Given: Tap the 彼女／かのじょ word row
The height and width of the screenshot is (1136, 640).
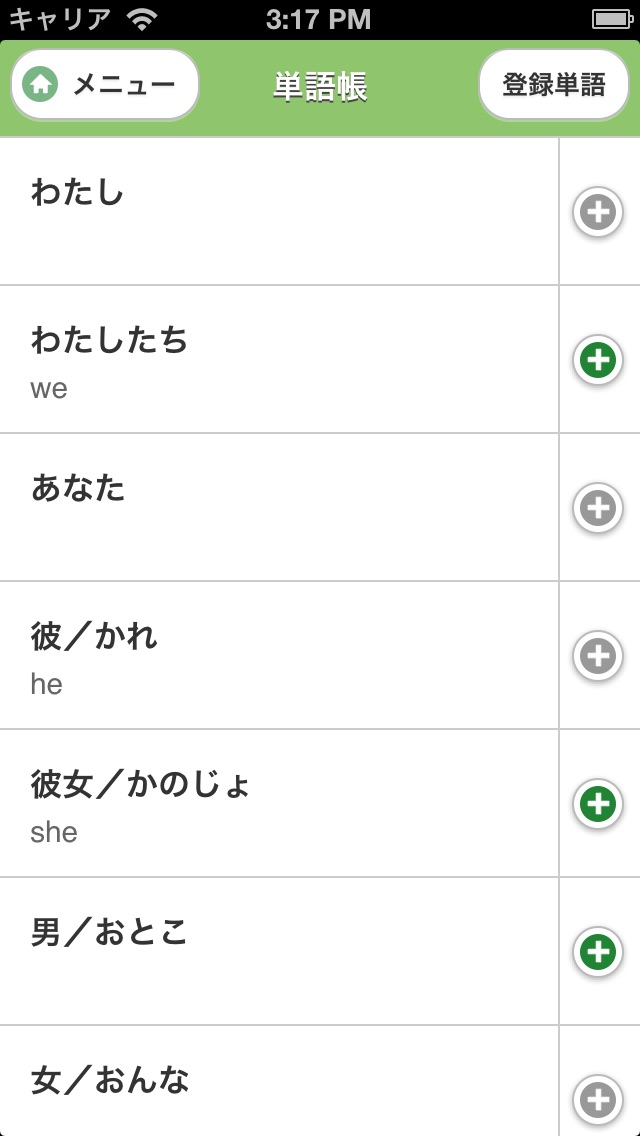Looking at the screenshot, I should (278, 804).
